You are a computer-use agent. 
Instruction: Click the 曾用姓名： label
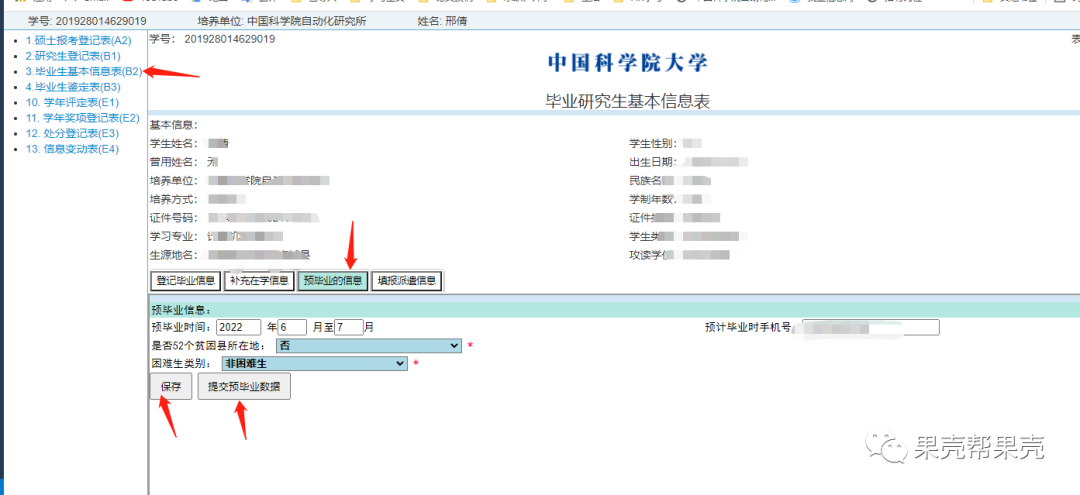click(x=174, y=162)
